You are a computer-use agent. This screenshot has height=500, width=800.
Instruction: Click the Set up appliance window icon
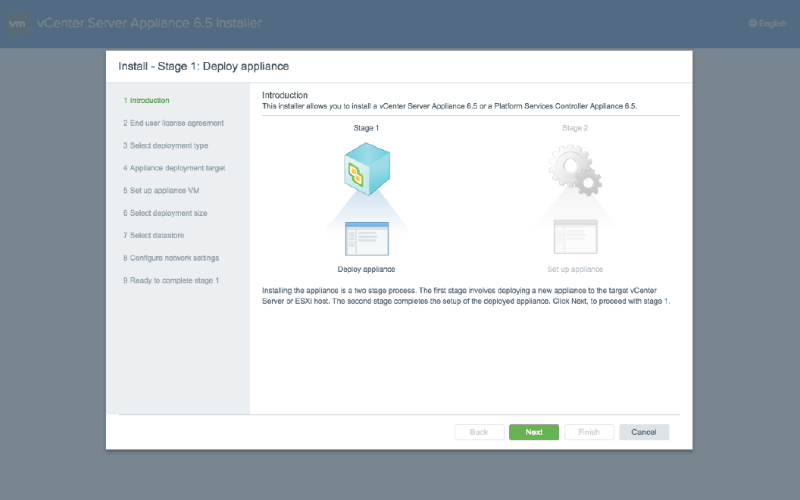(575, 240)
